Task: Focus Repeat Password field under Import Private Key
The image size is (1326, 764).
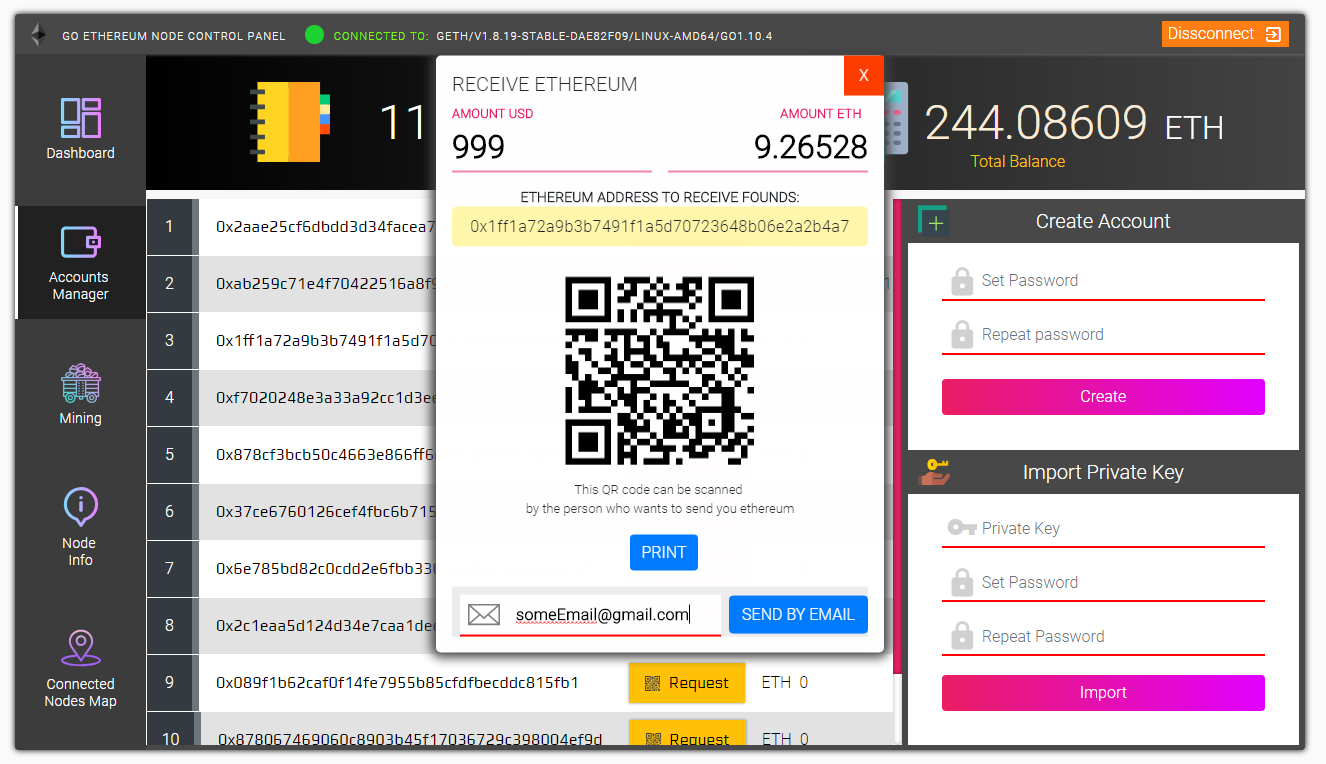Action: pyautogui.click(x=1103, y=637)
